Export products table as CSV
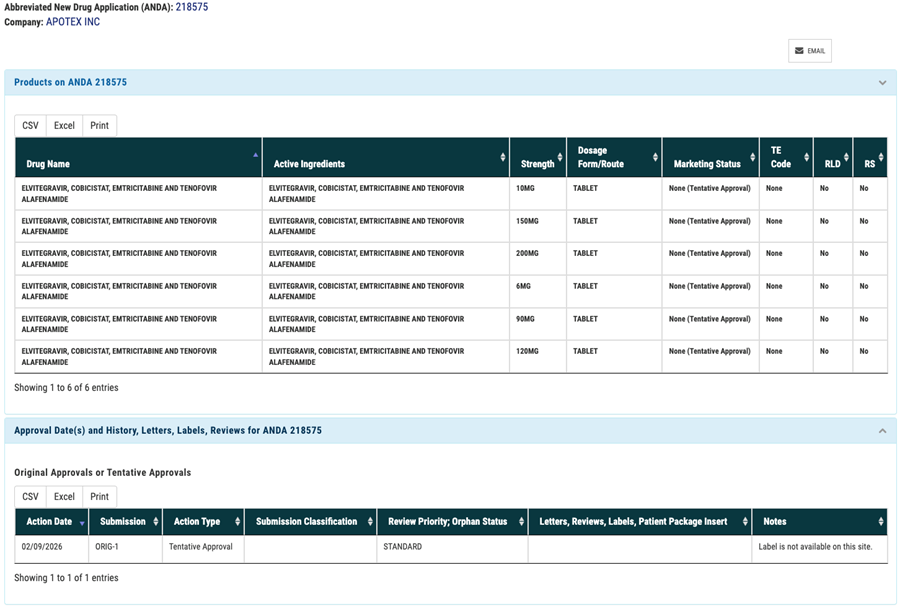This screenshot has width=900, height=609. [31, 126]
